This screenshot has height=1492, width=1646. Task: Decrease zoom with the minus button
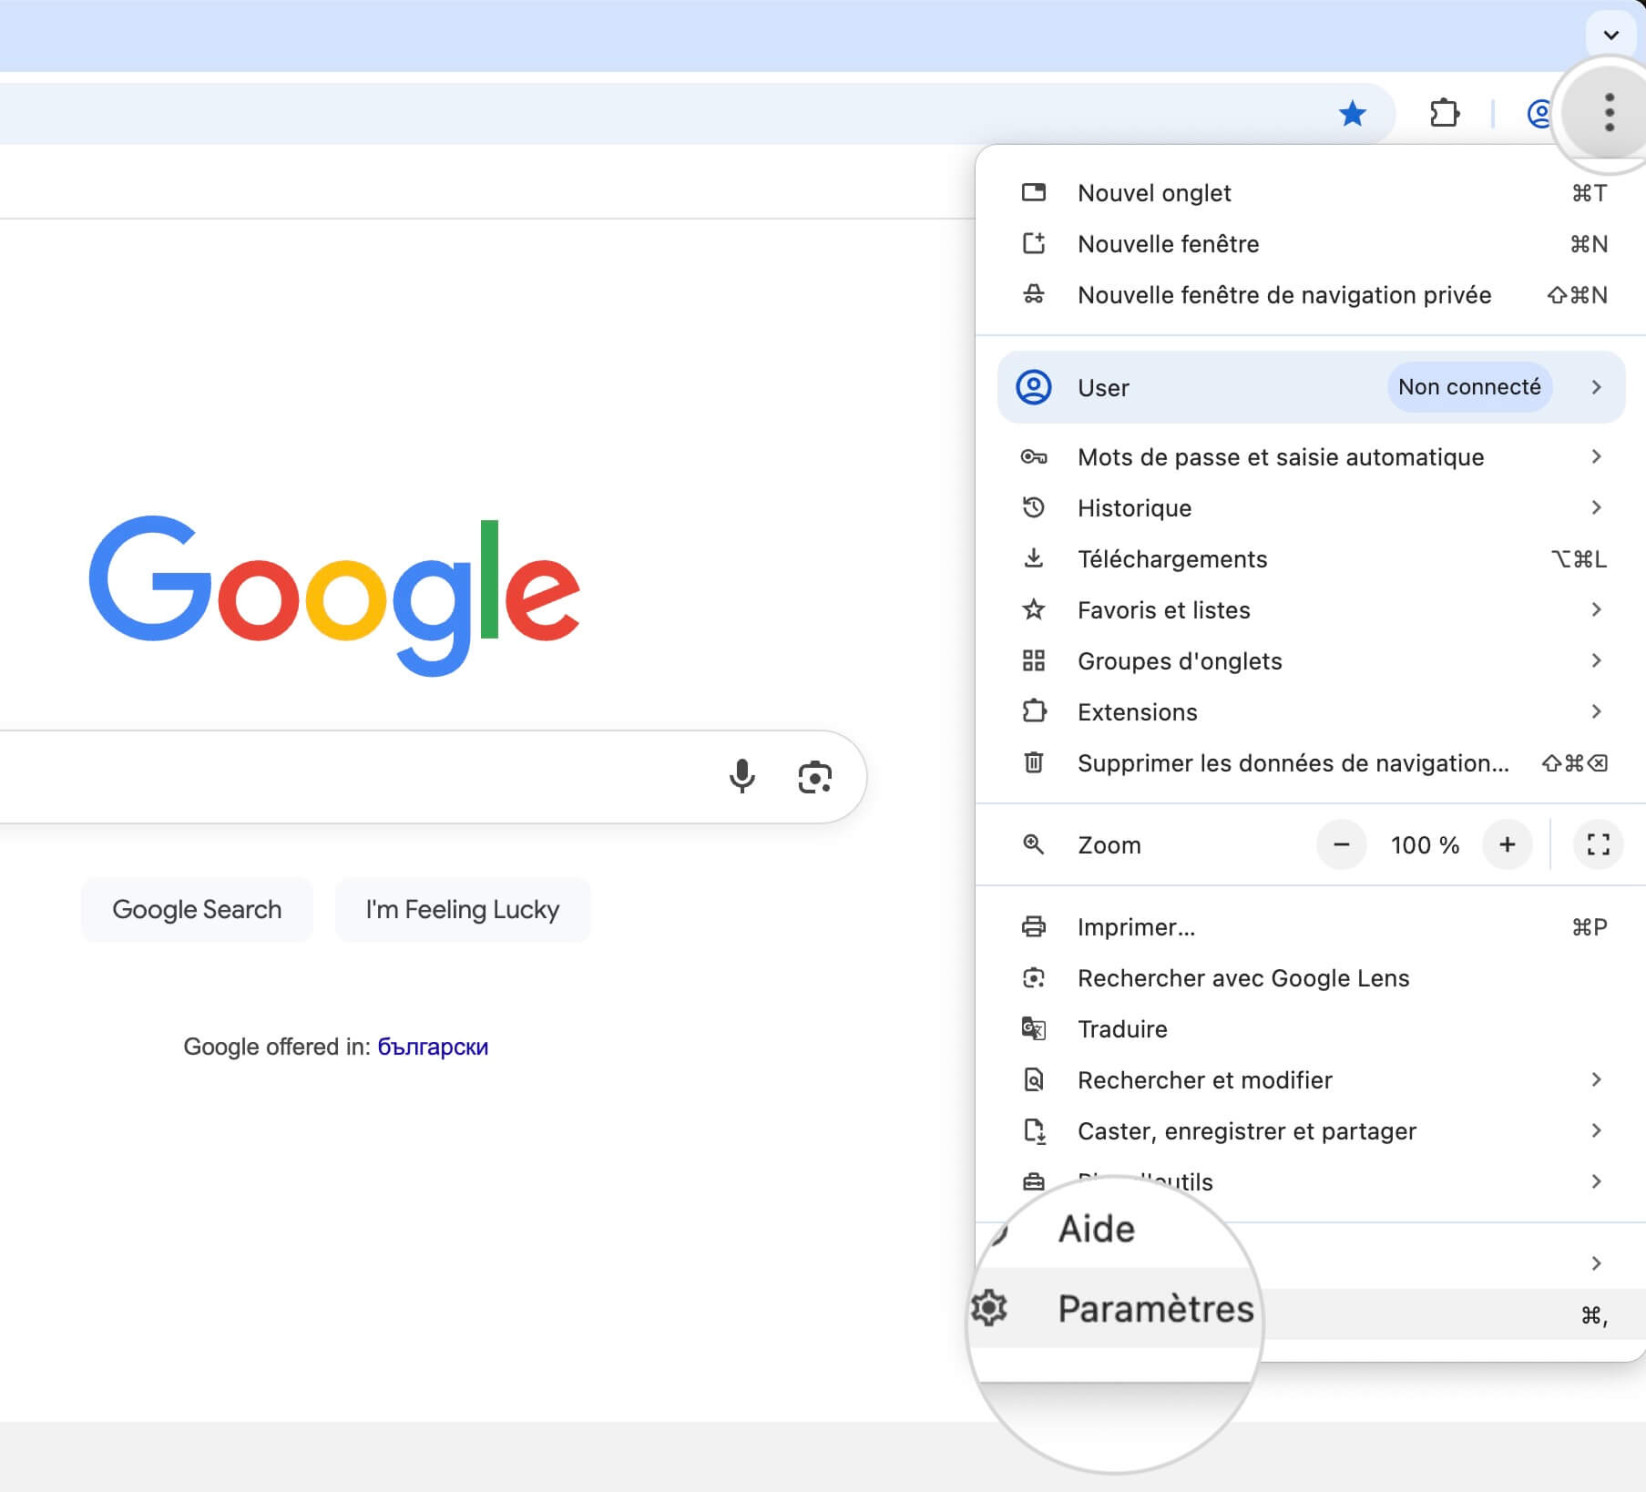click(1341, 845)
